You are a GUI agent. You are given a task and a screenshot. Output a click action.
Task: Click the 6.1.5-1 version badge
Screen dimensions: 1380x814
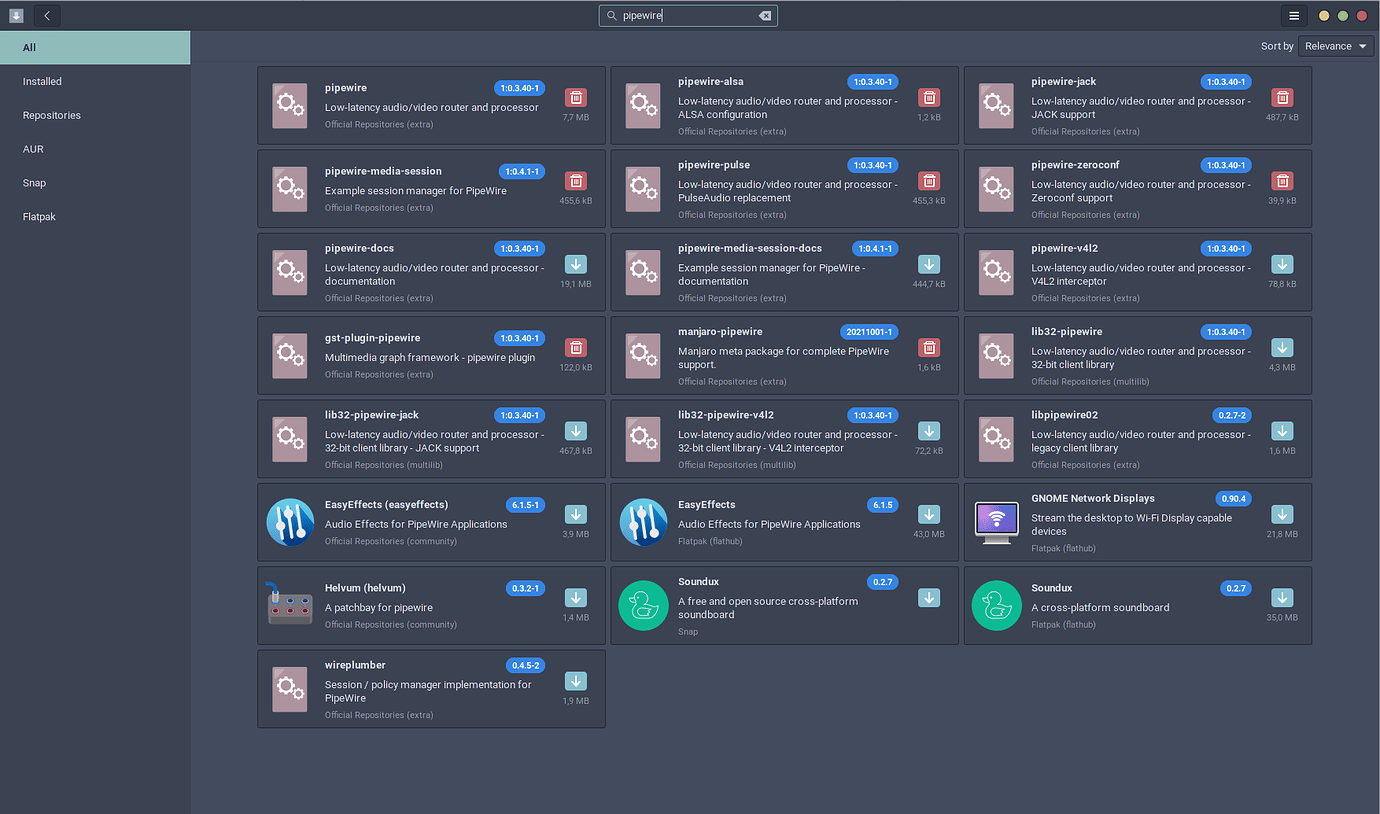click(525, 505)
